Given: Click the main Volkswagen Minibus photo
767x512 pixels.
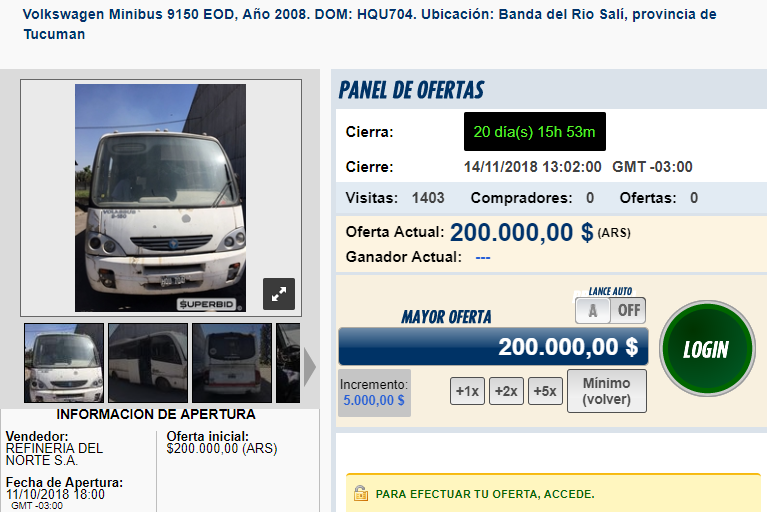Looking at the screenshot, I should [160, 198].
